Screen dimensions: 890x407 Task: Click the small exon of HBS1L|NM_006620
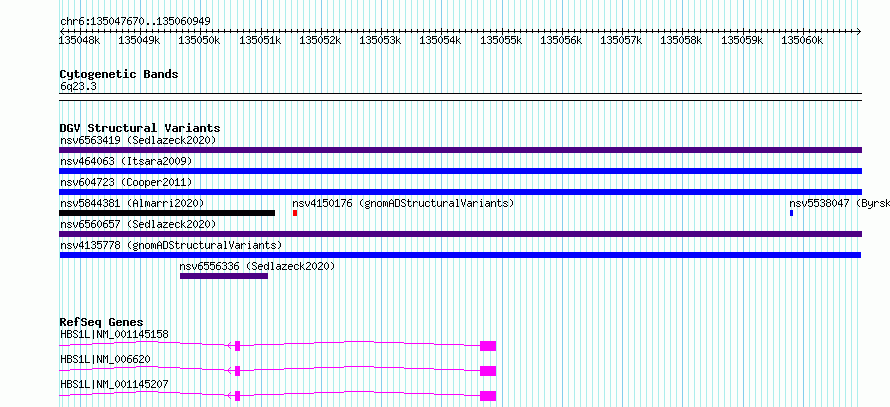[237, 371]
